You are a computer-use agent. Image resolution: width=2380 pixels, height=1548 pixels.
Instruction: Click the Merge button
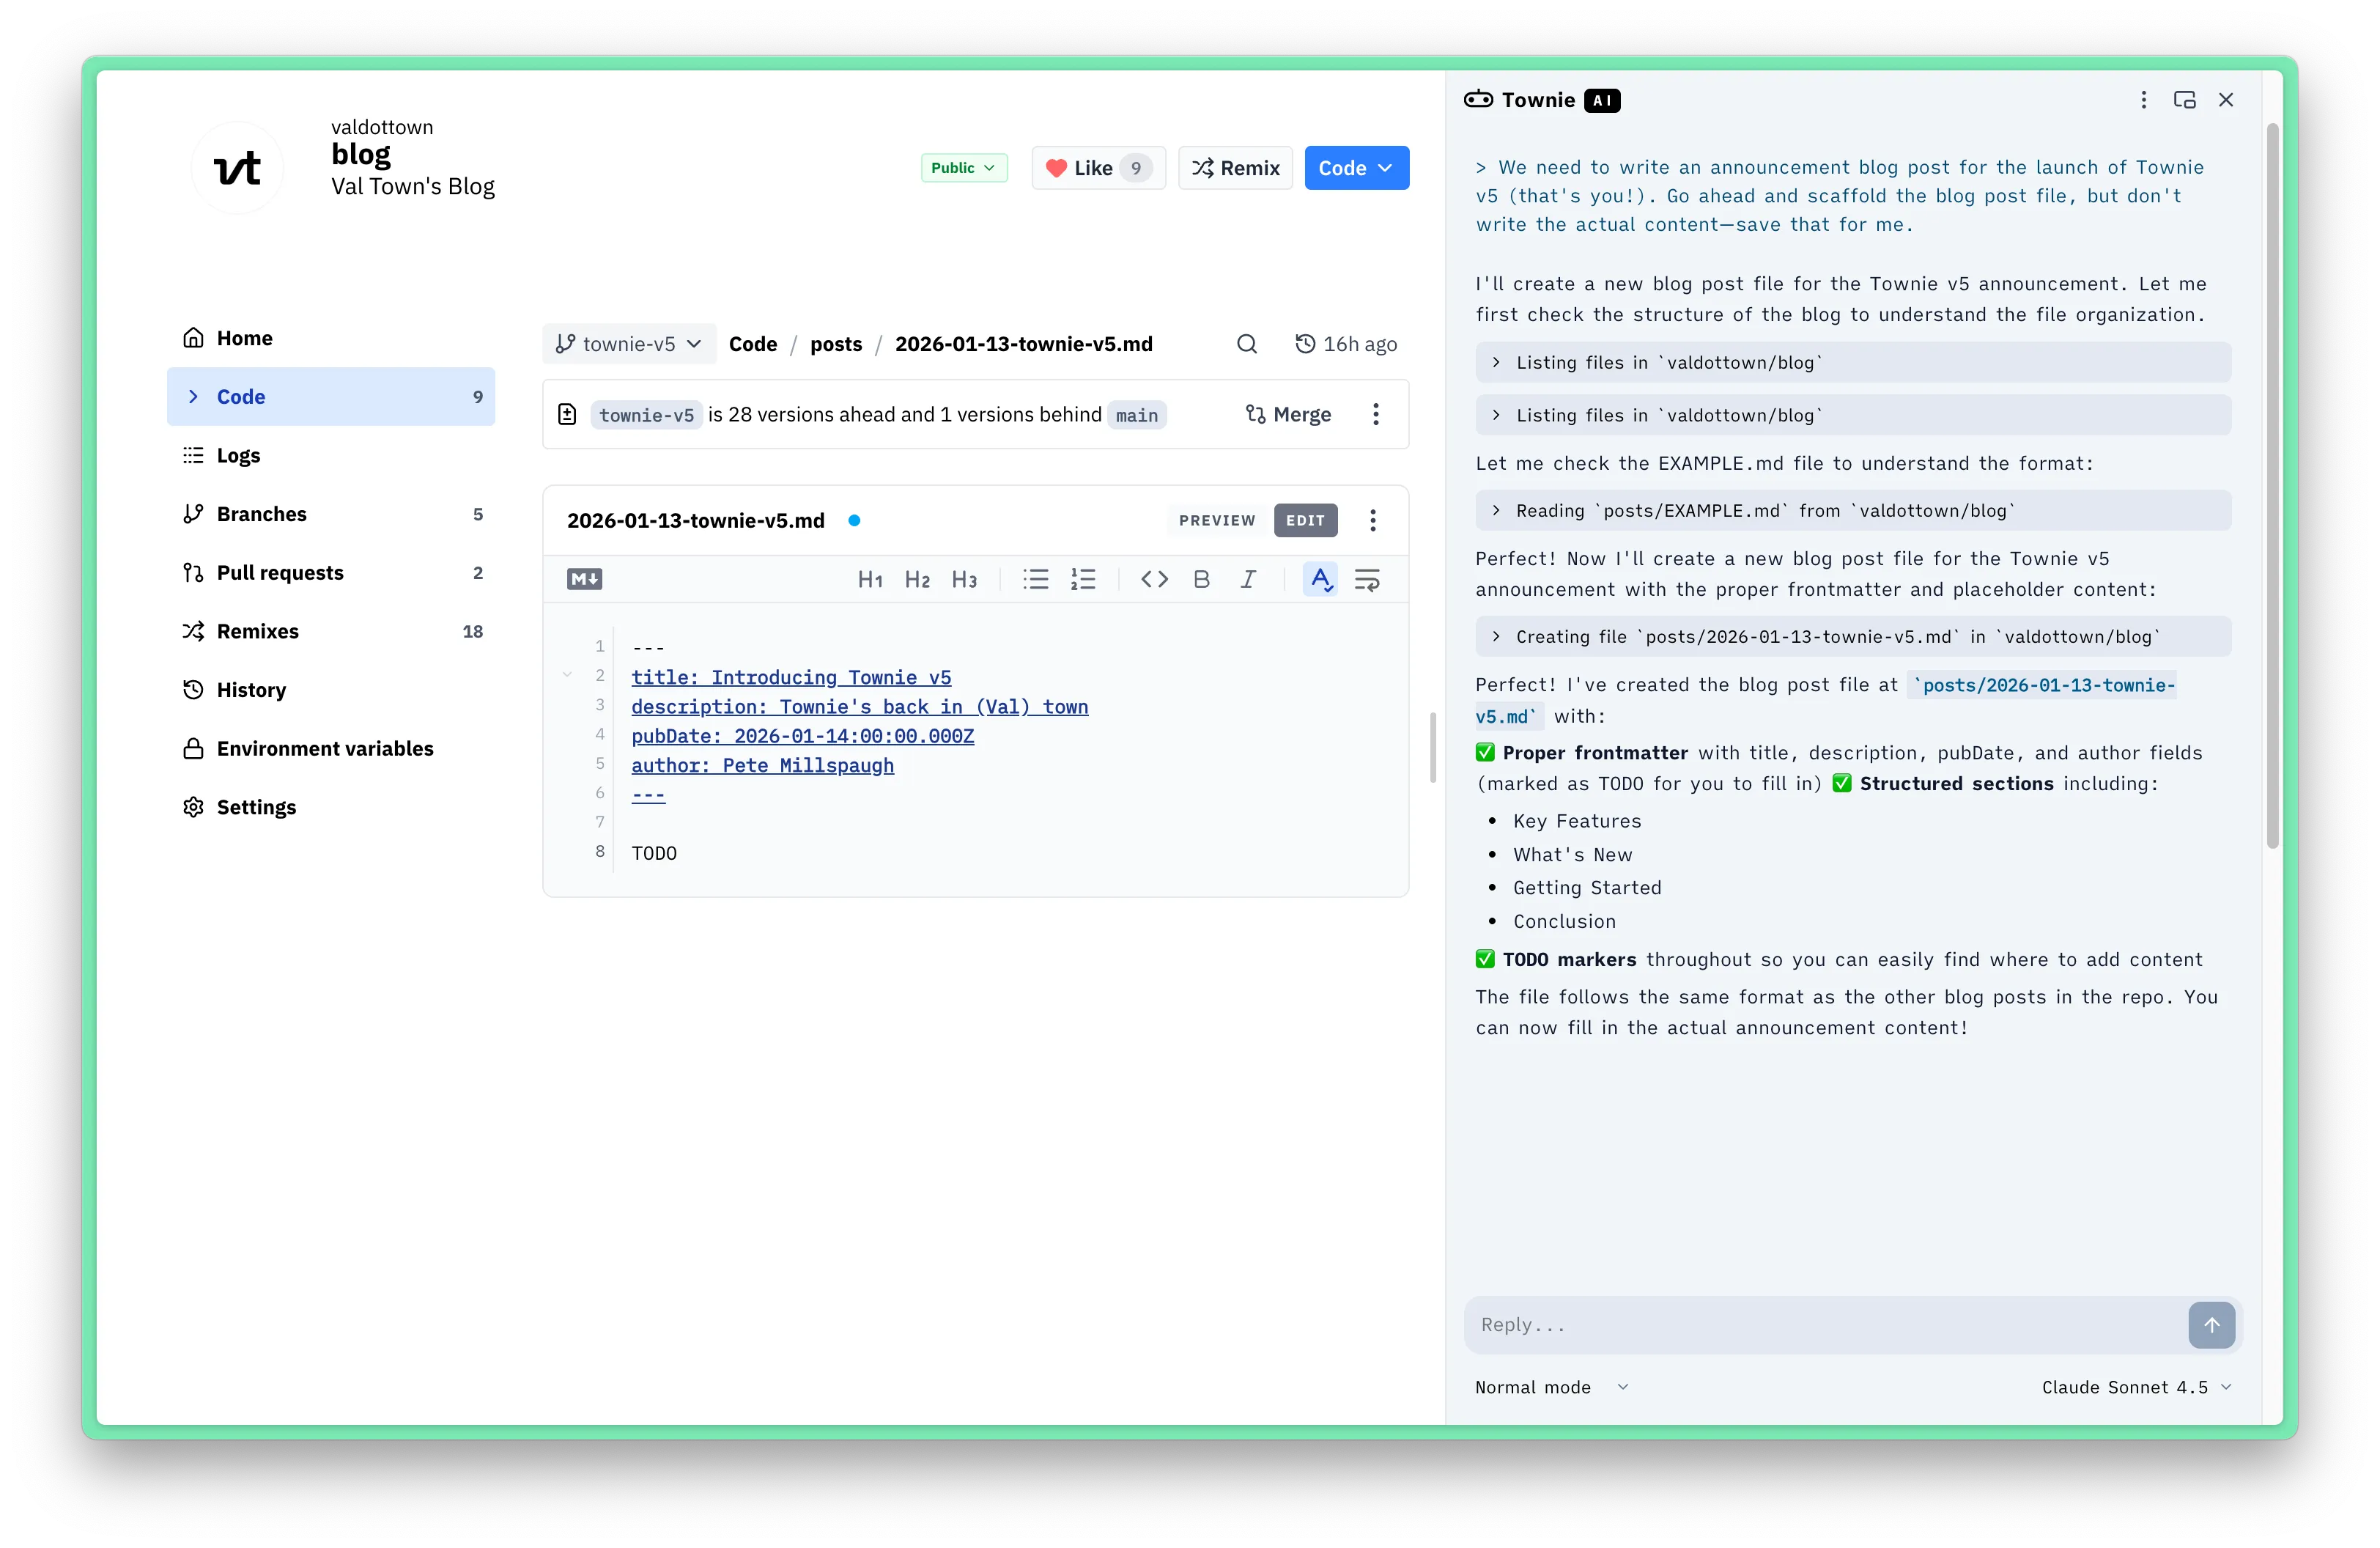click(x=1288, y=414)
